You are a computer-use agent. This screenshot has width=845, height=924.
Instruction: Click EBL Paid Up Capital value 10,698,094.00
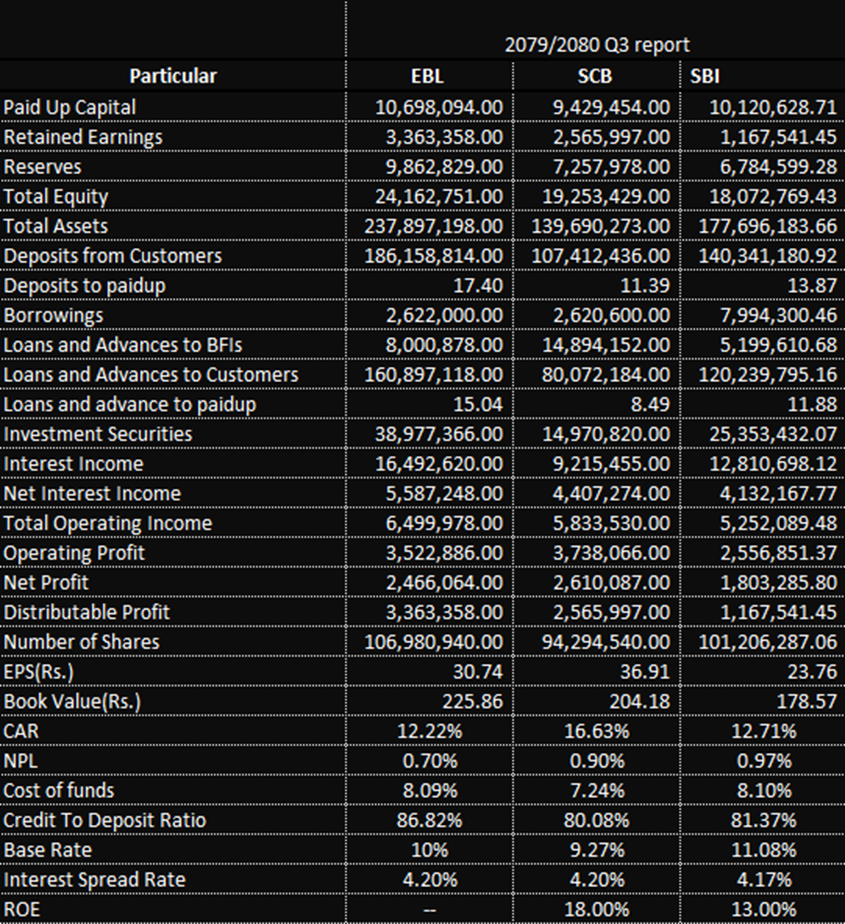(x=438, y=107)
